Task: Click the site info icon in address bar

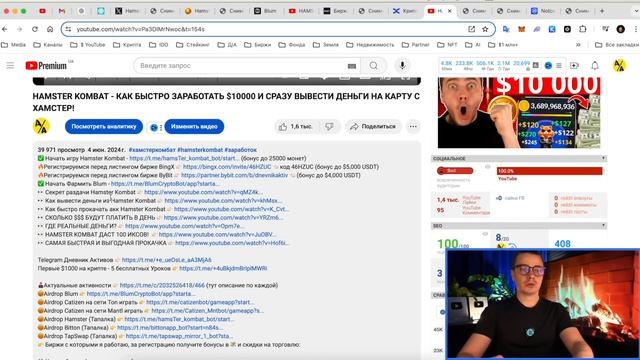Action: pyautogui.click(x=68, y=29)
